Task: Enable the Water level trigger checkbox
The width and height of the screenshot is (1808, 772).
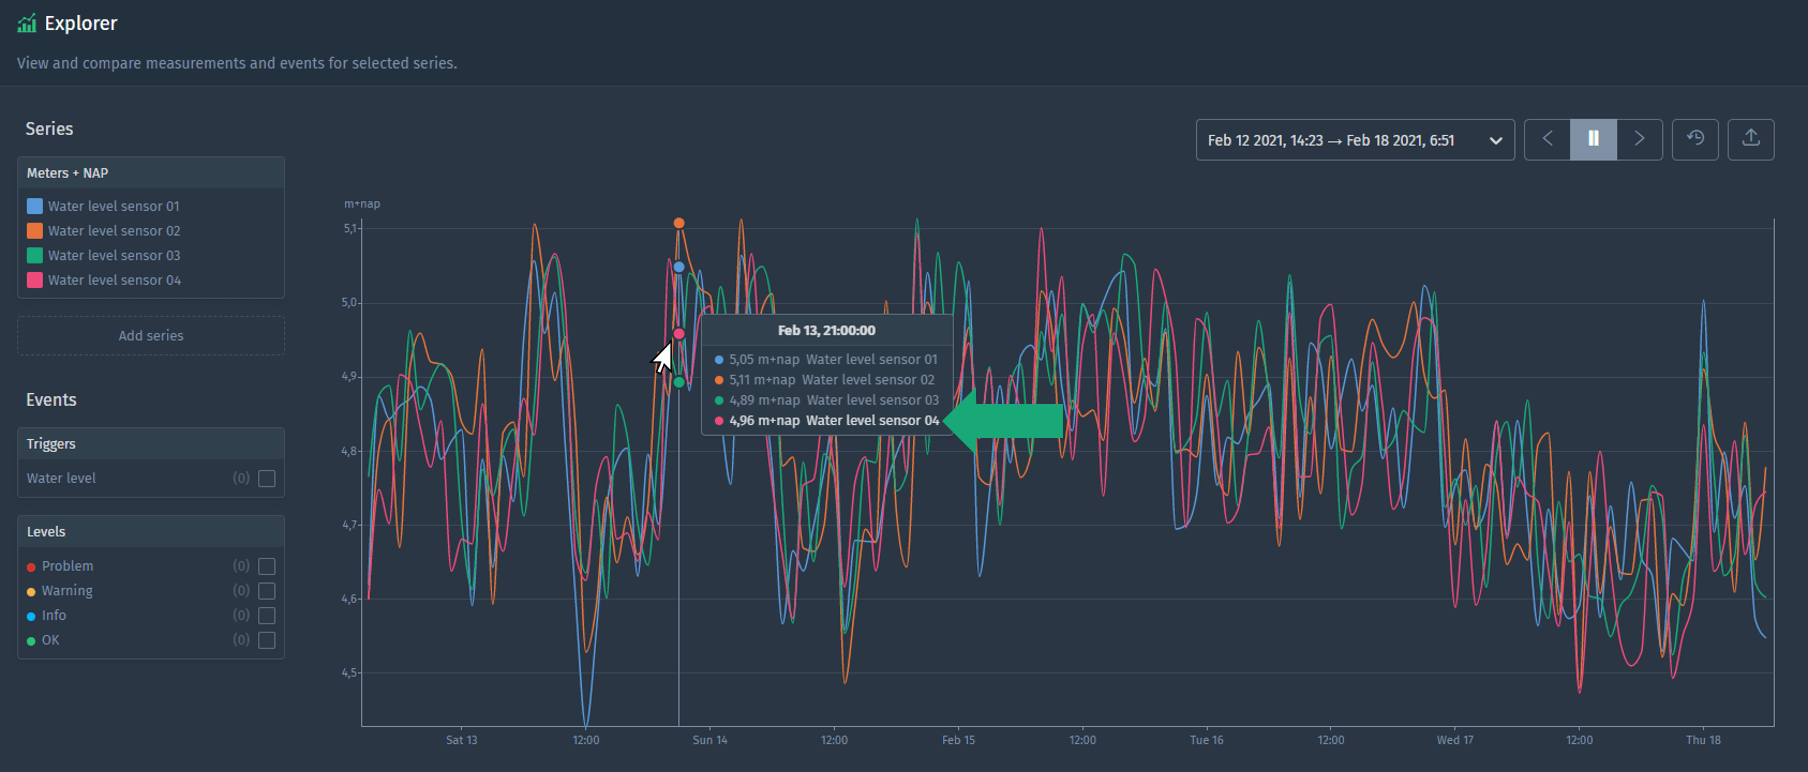Action: pyautogui.click(x=267, y=478)
